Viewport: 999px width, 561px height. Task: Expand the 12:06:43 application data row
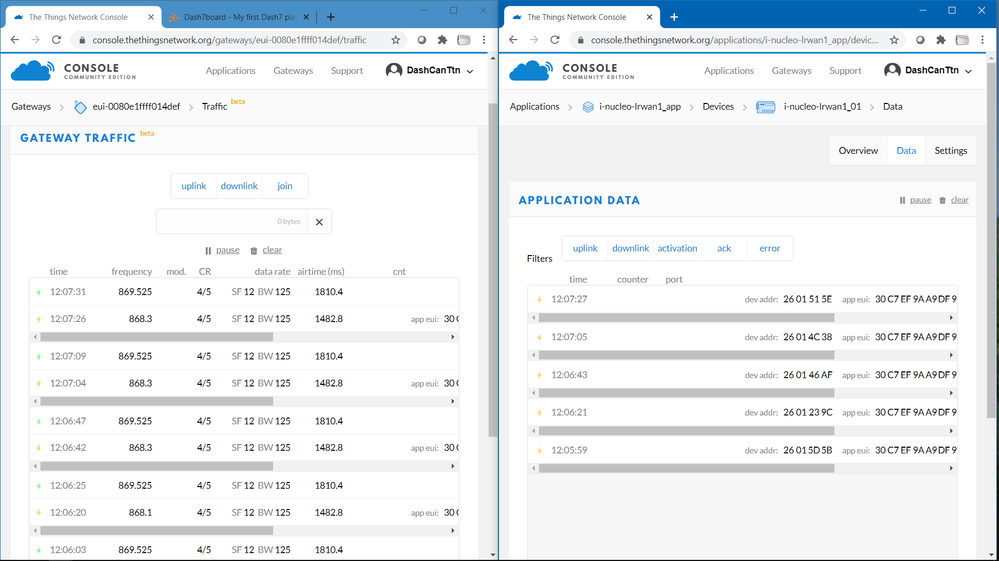pos(742,374)
